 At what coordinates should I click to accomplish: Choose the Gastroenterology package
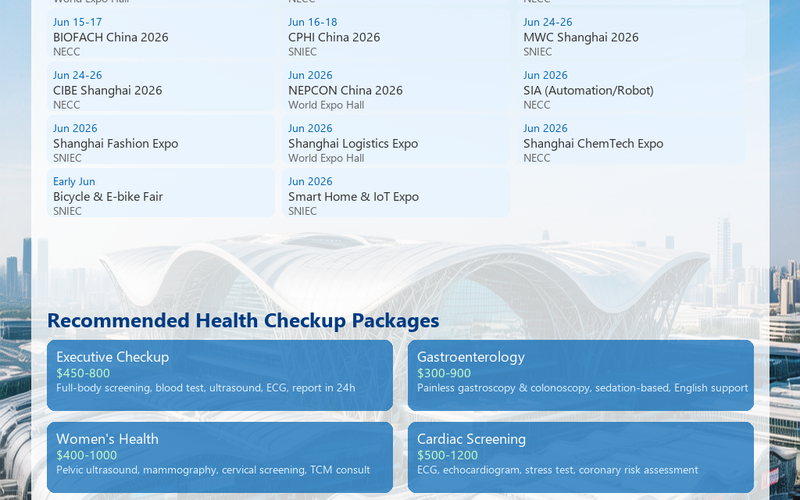581,375
